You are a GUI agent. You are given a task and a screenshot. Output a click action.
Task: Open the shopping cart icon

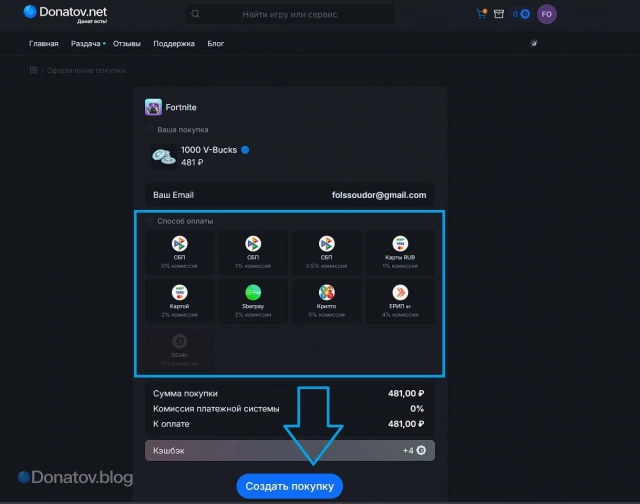tap(482, 14)
